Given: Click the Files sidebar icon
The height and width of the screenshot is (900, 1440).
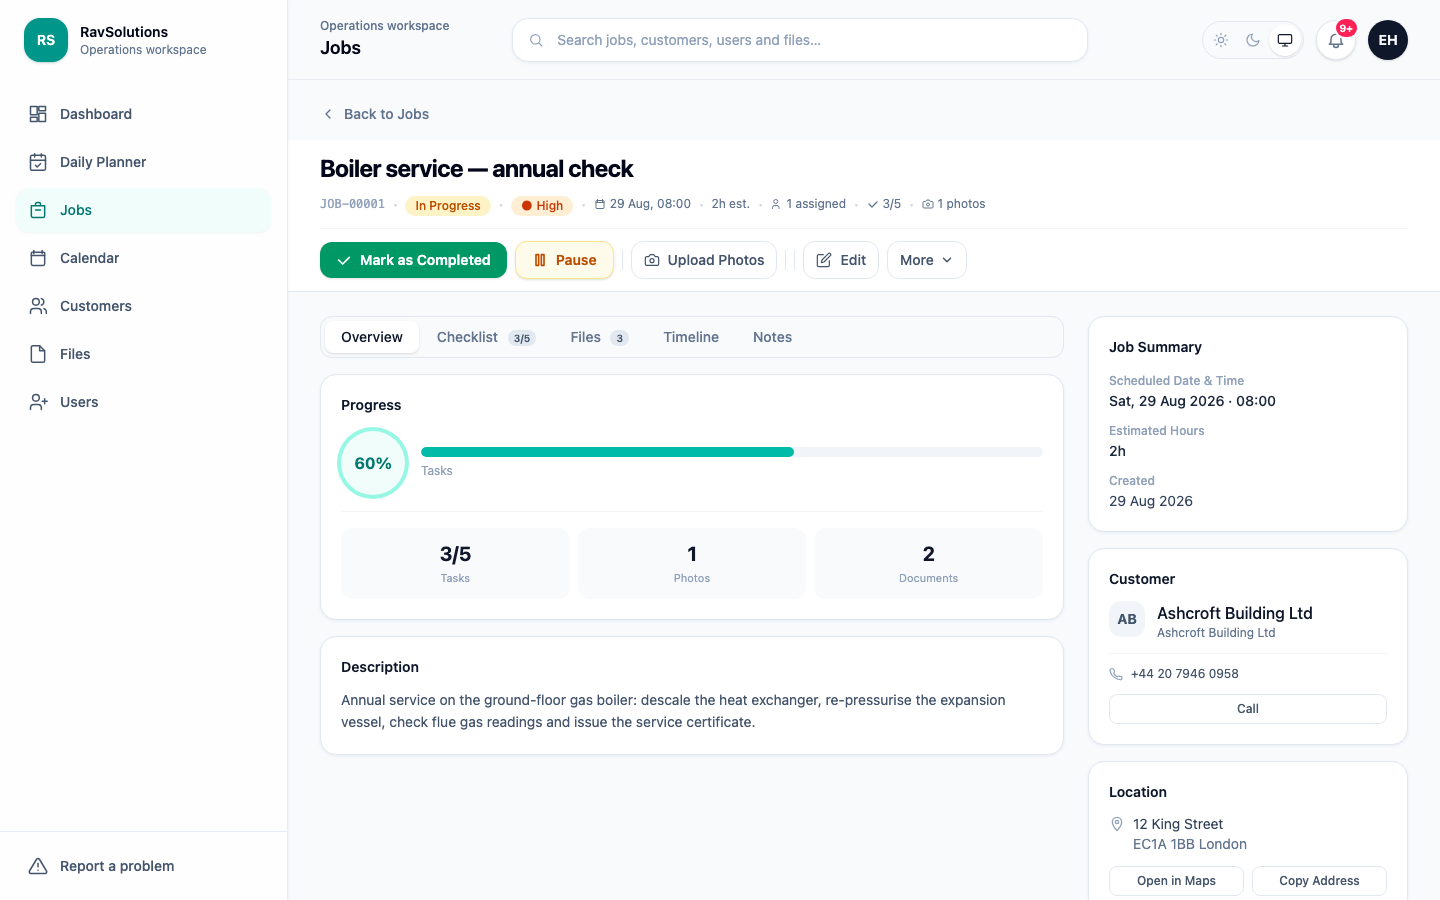Looking at the screenshot, I should point(38,354).
